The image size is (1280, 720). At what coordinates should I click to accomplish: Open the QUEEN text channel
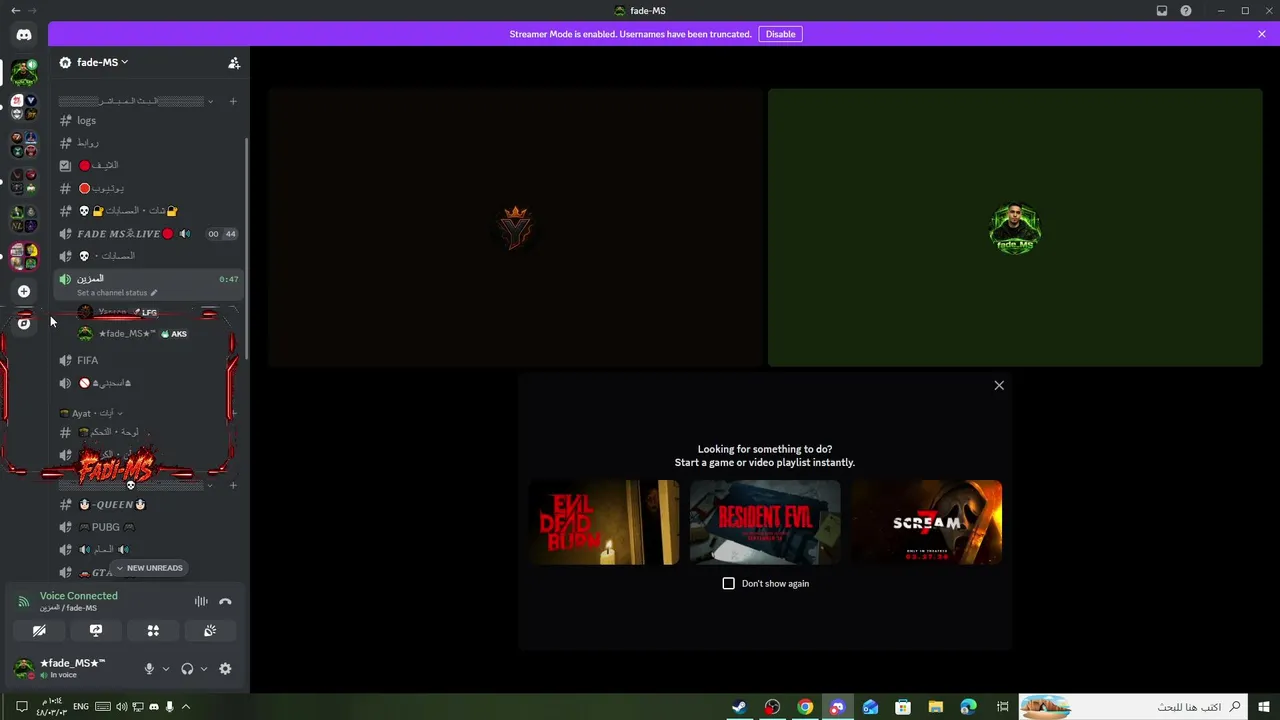pyautogui.click(x=149, y=504)
